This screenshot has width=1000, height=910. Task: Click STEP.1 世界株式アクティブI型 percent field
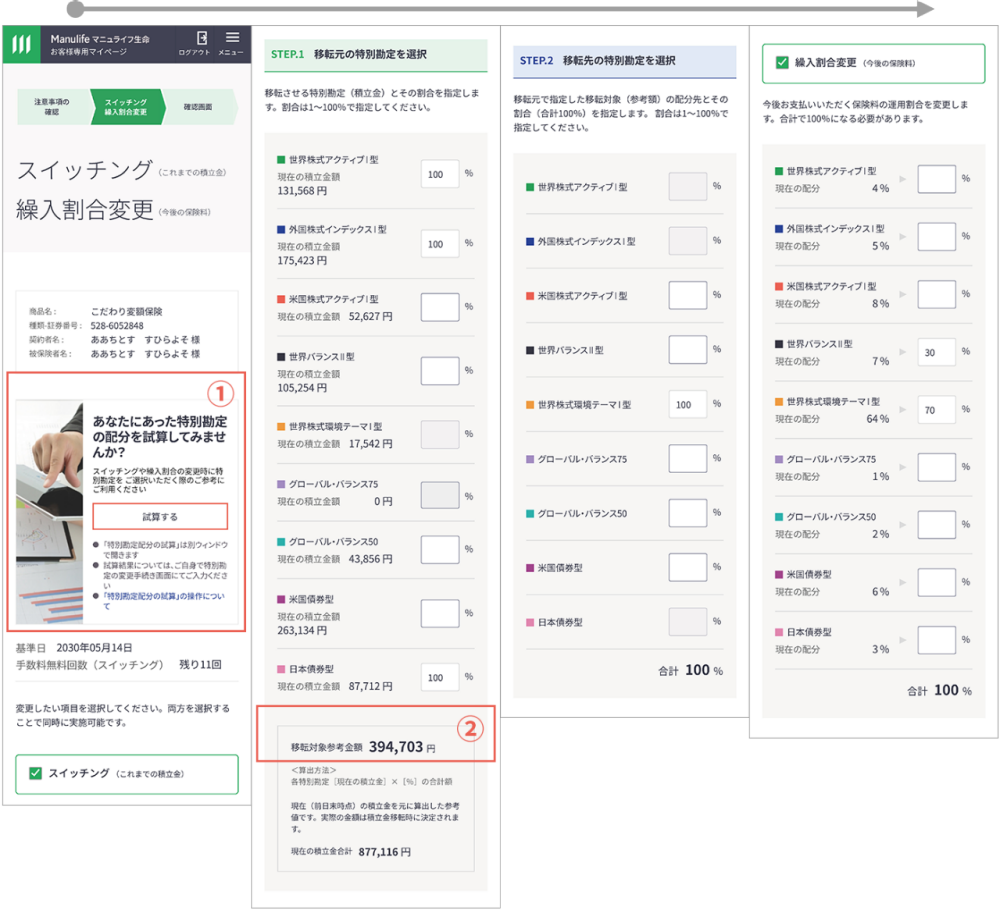click(440, 174)
